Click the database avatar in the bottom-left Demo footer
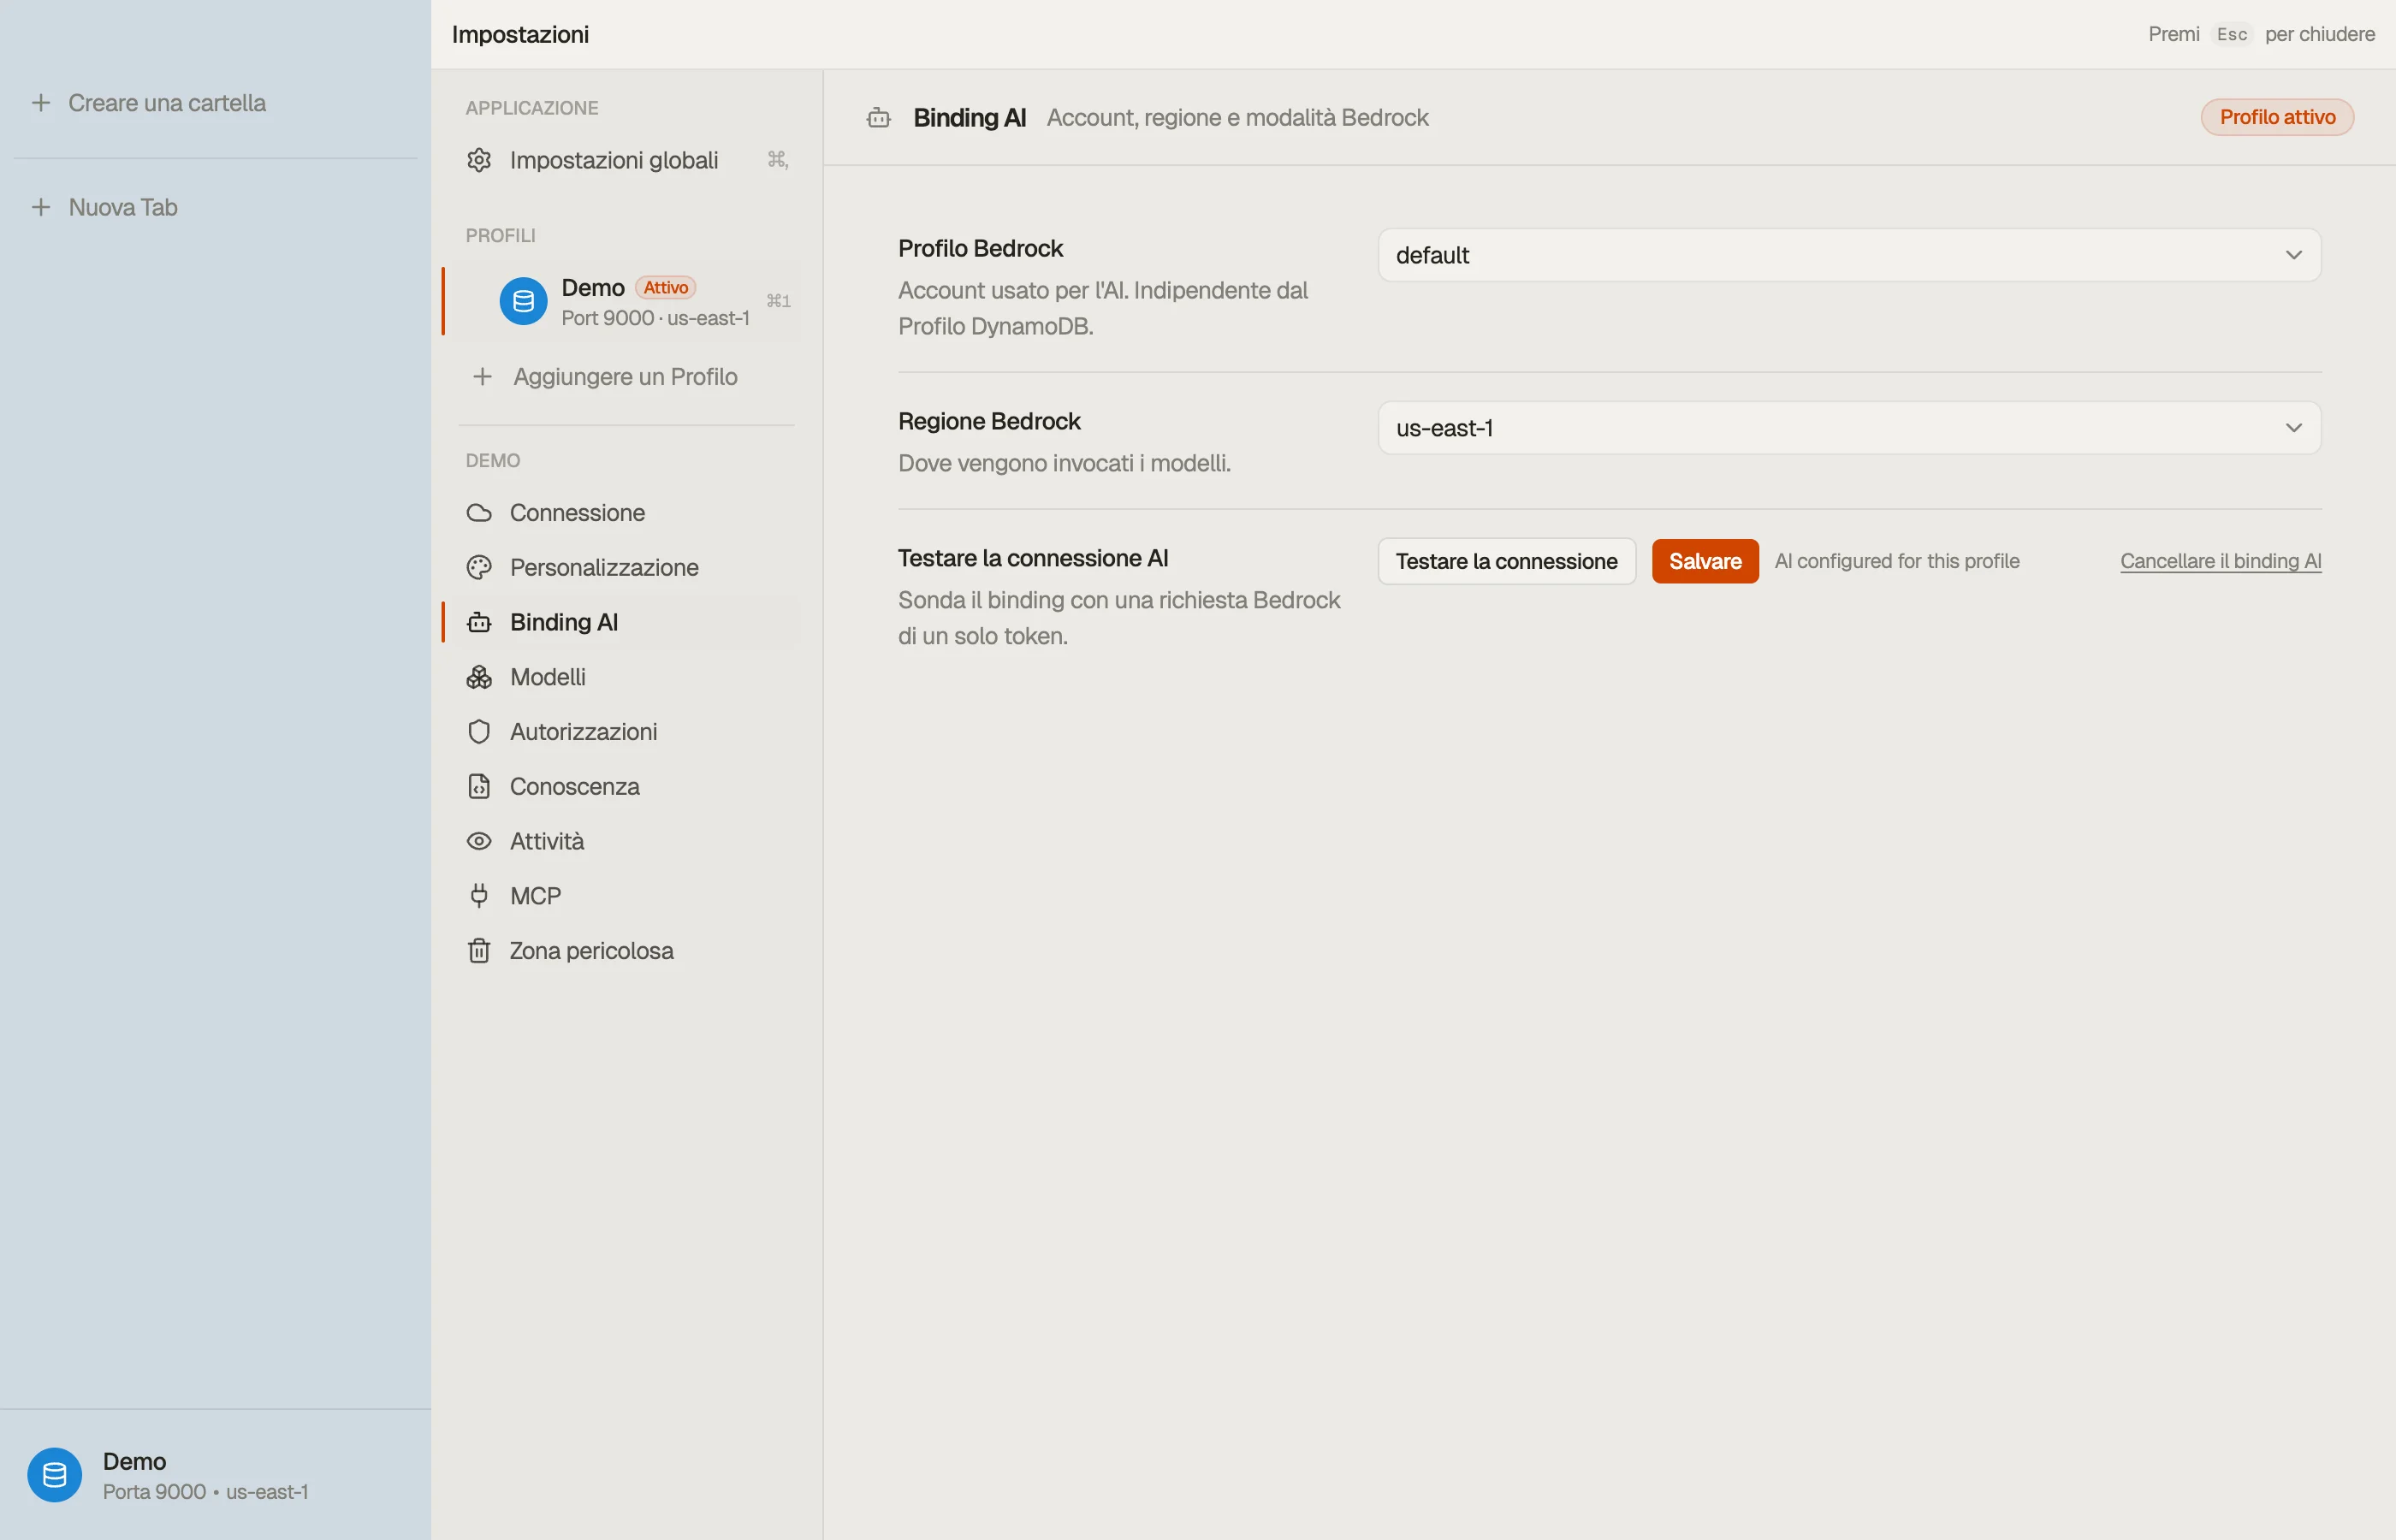This screenshot has height=1540, width=2396. coord(54,1475)
